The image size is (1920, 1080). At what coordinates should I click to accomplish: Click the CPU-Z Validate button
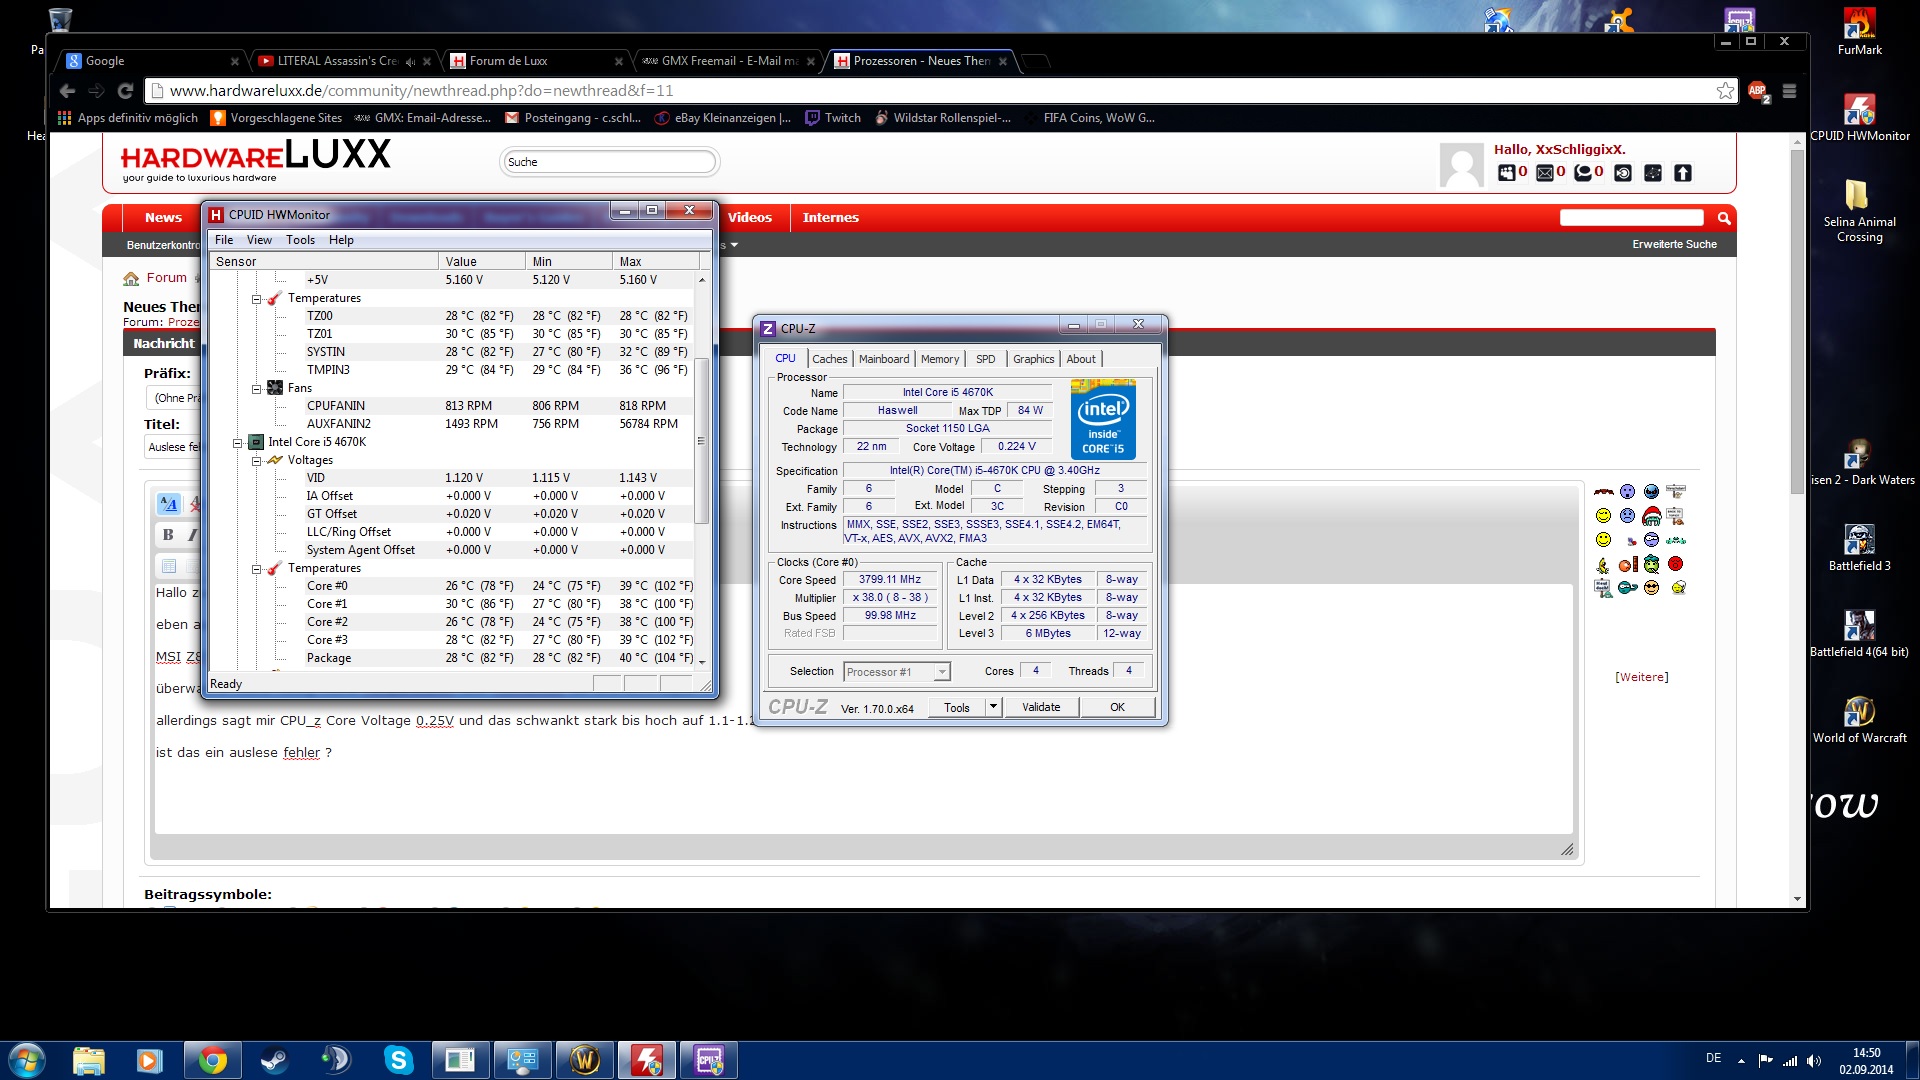tap(1041, 707)
